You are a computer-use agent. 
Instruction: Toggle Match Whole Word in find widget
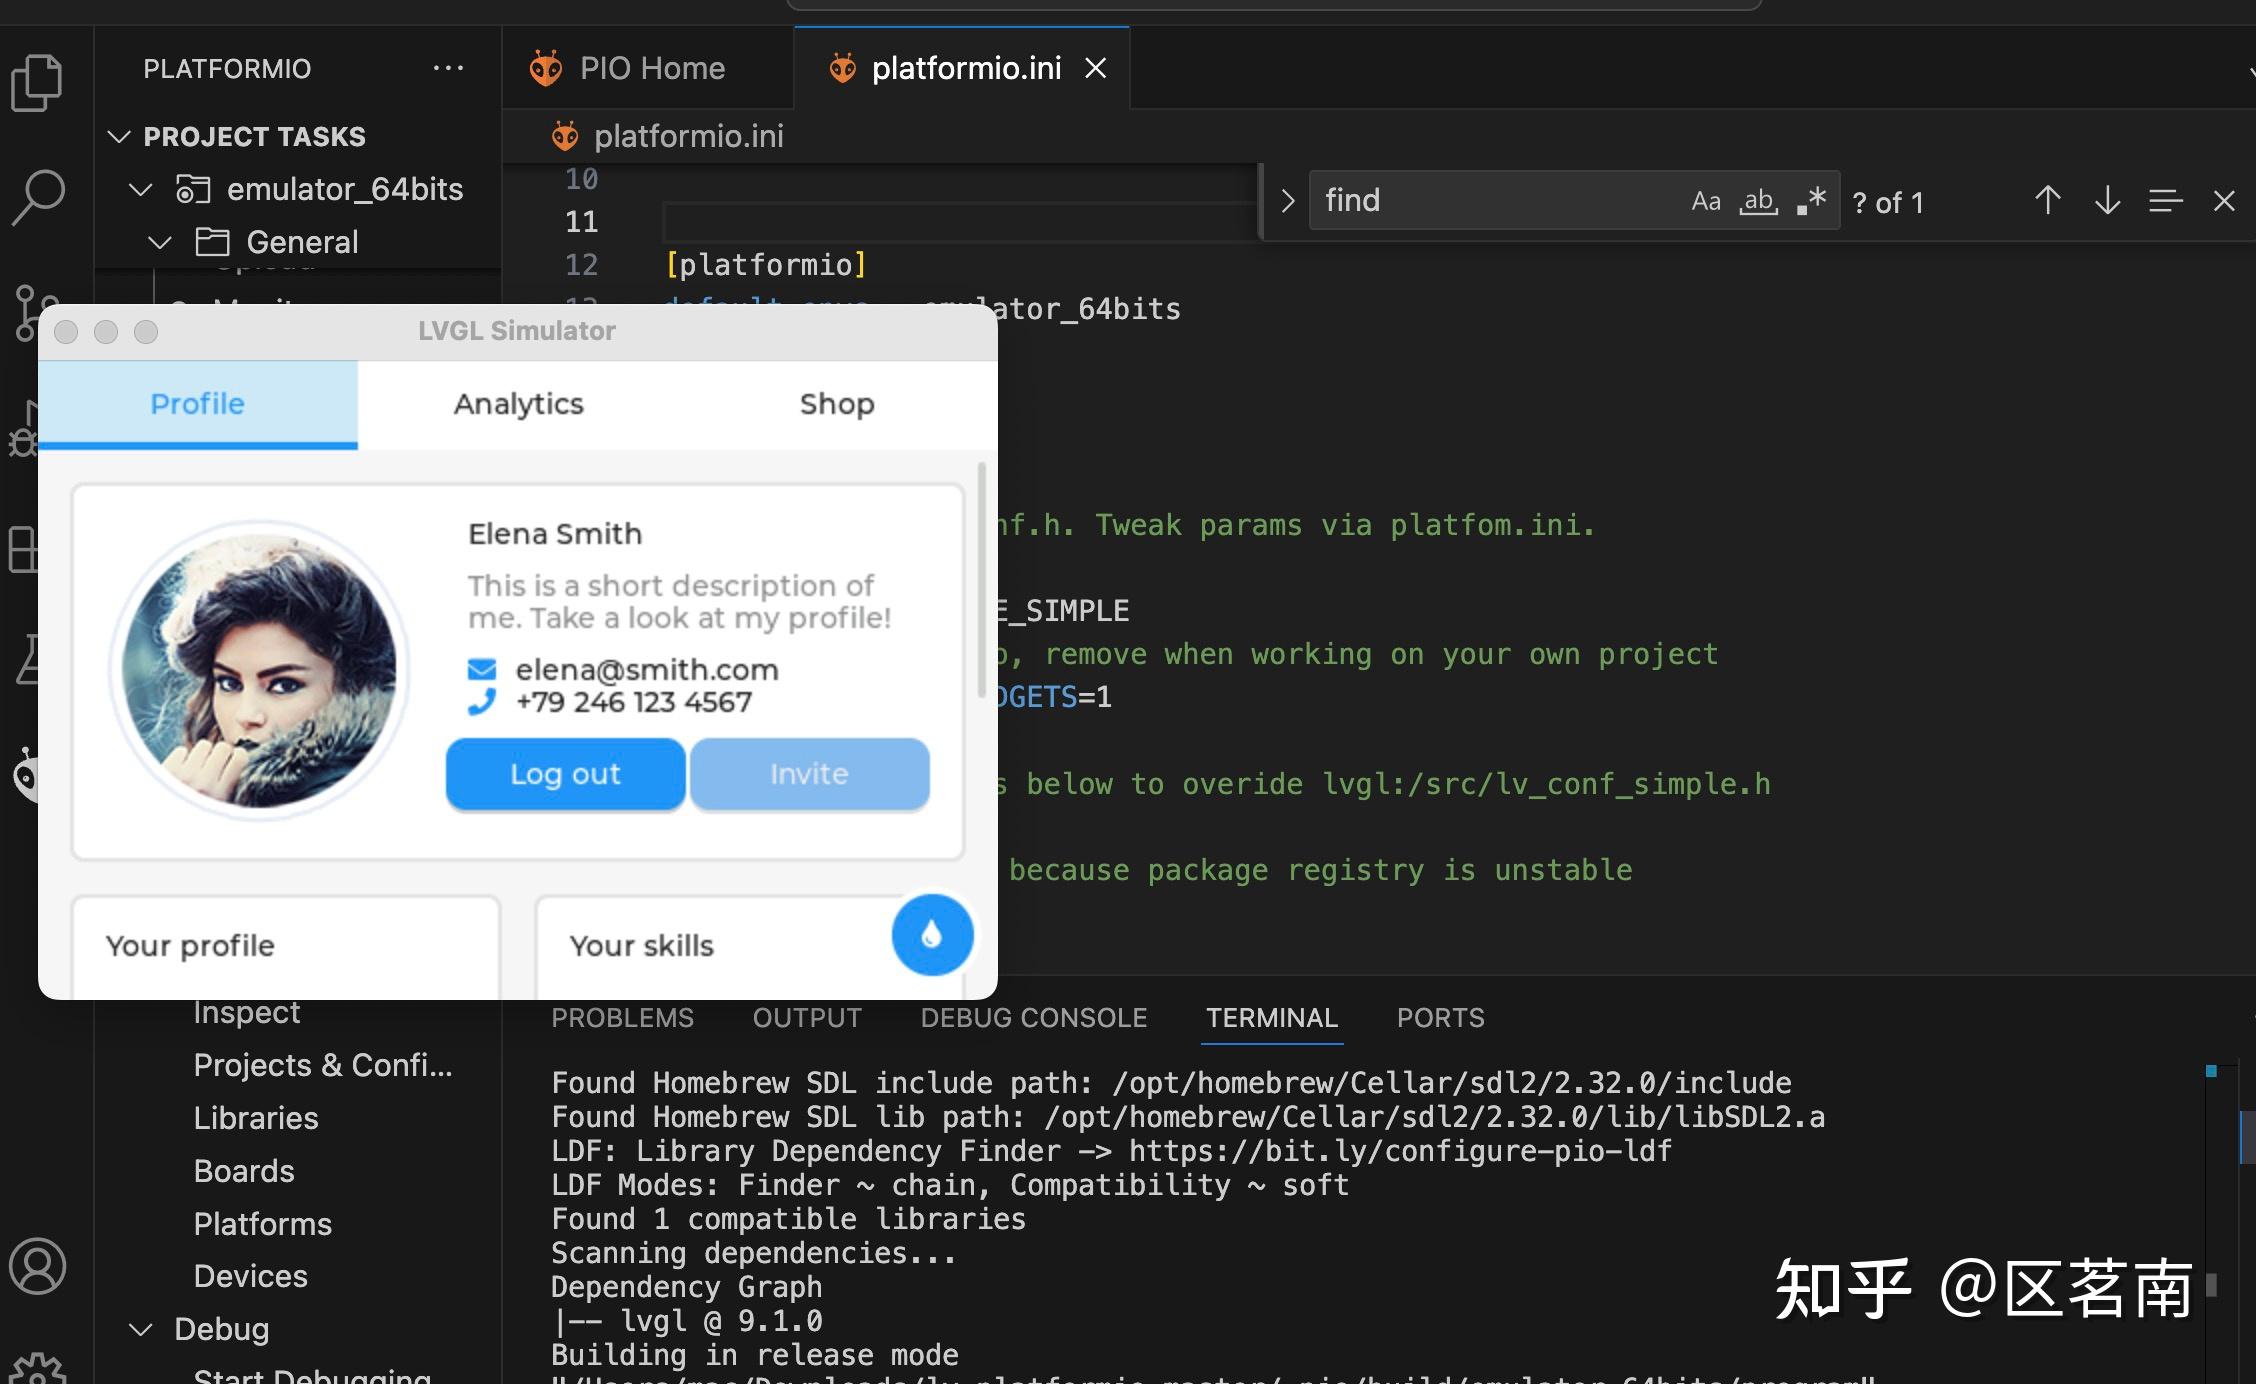click(1758, 201)
